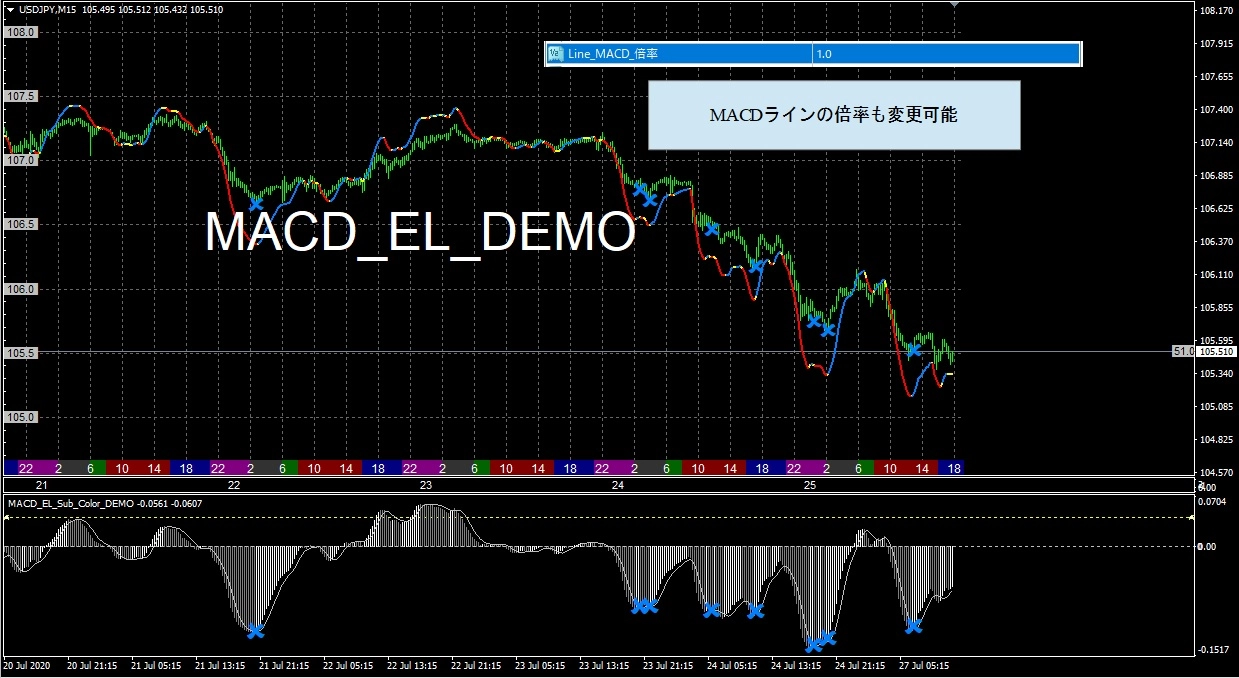The height and width of the screenshot is (678, 1239).
Task: Click 107.400 on the price scale
Action: pyautogui.click(x=1217, y=110)
